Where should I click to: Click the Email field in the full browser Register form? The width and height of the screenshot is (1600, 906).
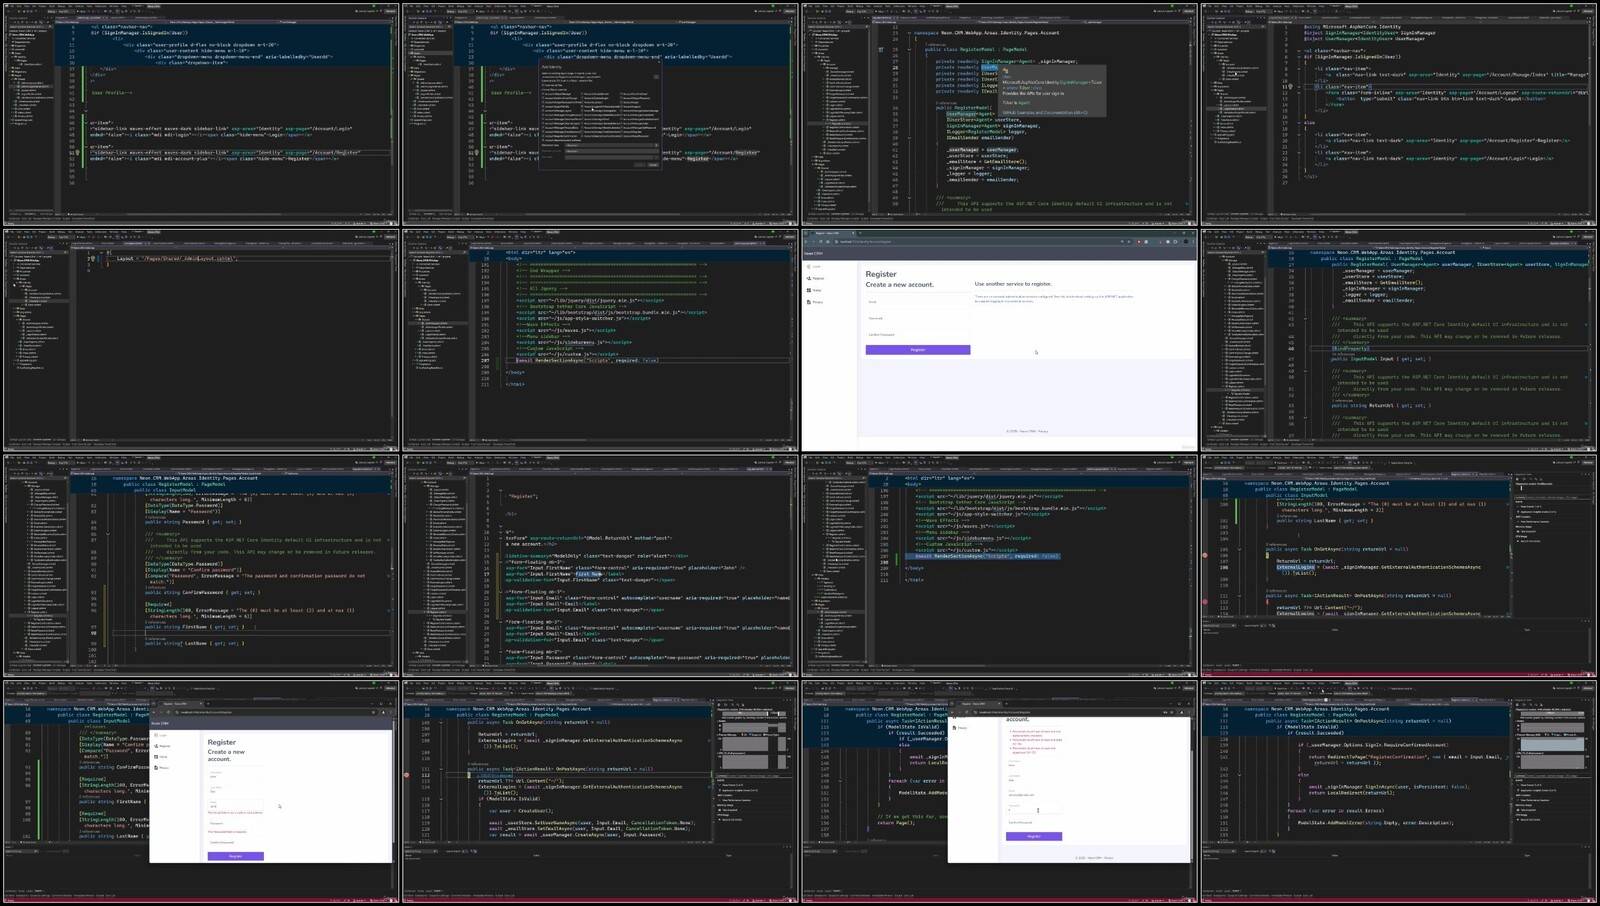[918, 301]
